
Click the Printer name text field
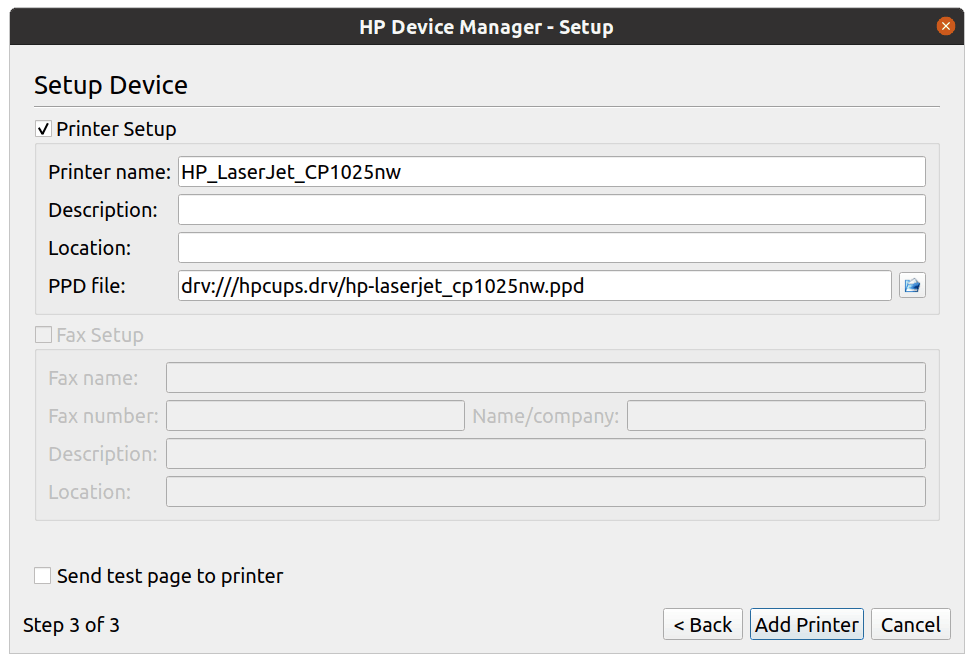coord(551,172)
